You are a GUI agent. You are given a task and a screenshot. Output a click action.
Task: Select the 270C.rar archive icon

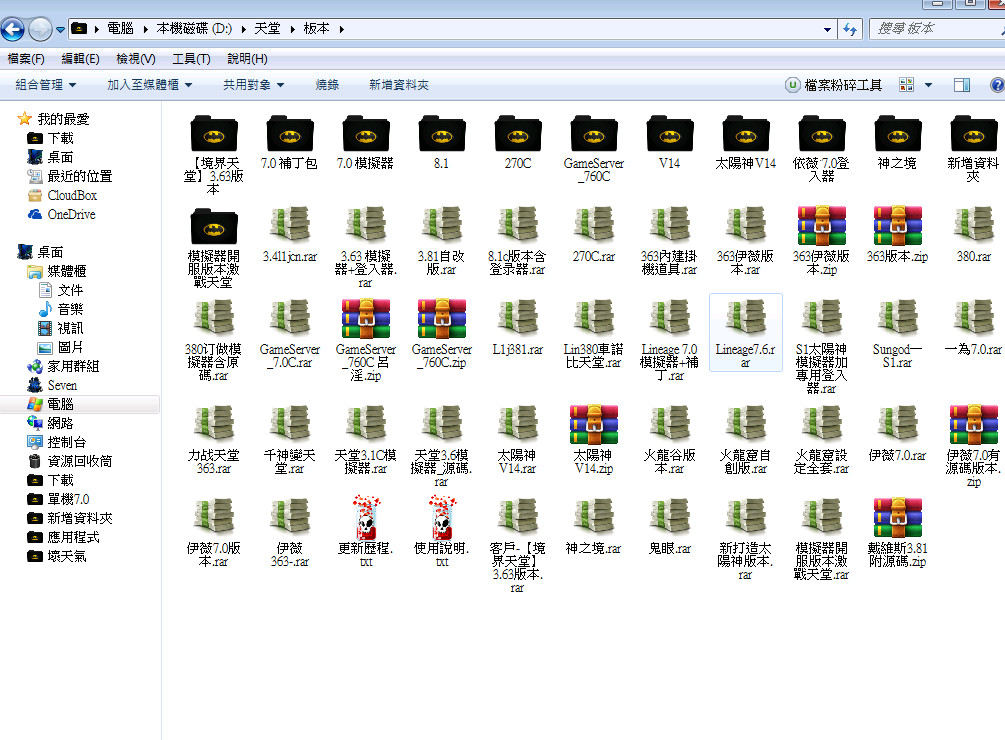(x=594, y=226)
